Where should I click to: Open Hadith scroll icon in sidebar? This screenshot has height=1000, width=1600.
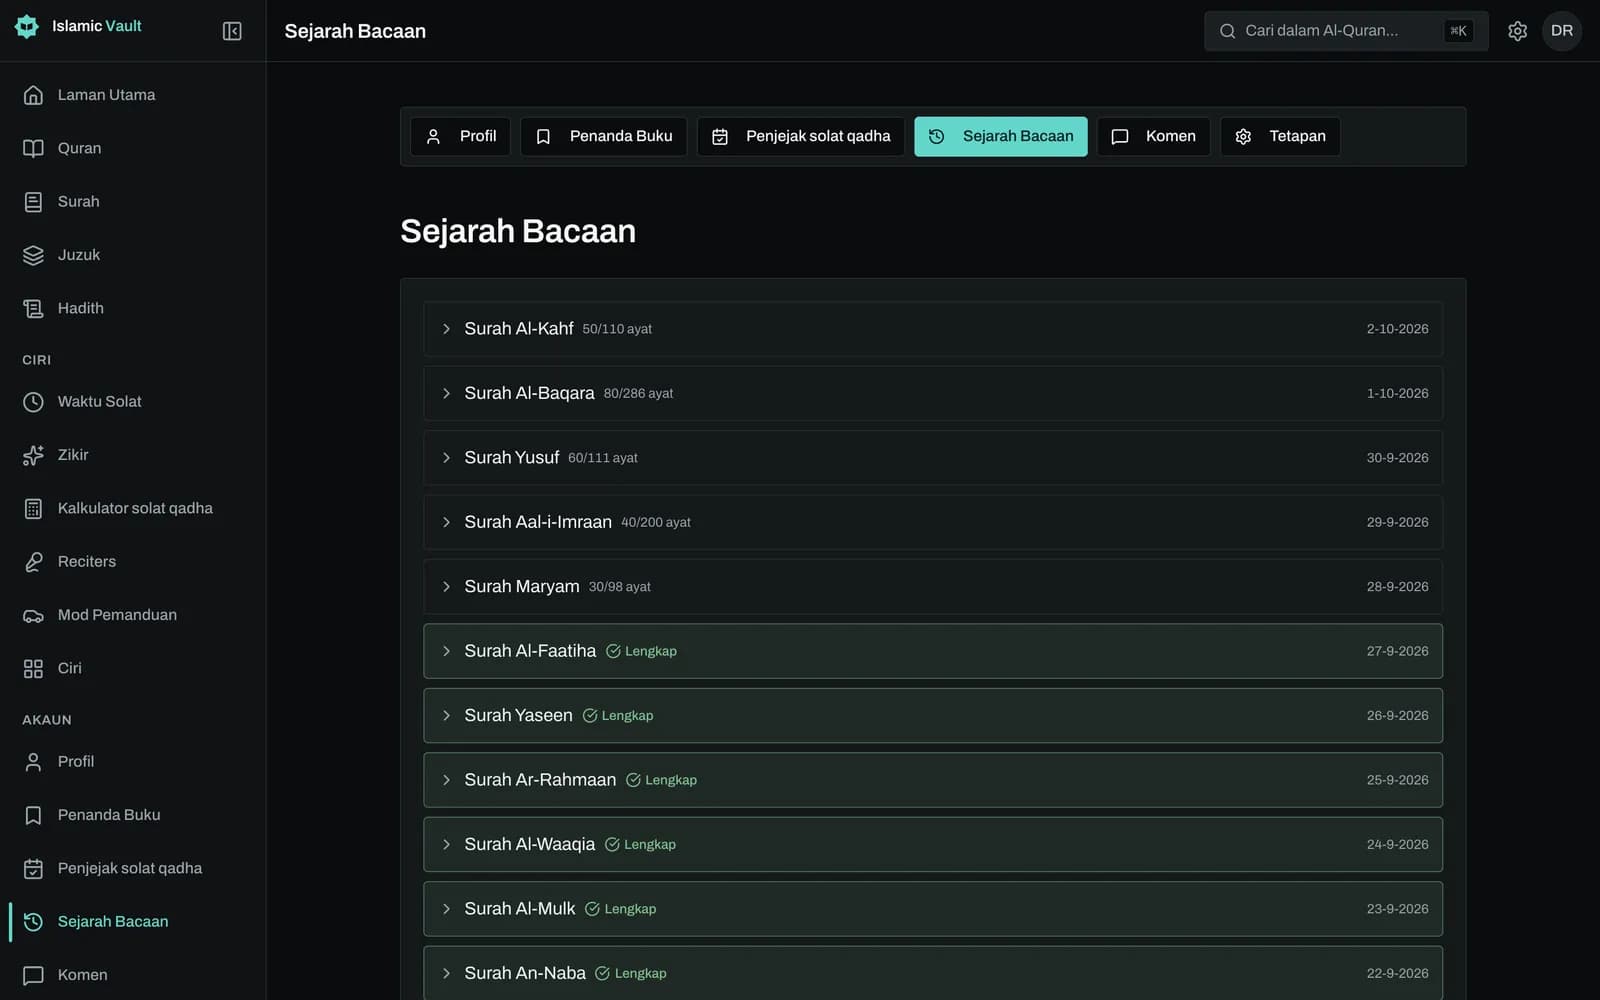pos(33,308)
